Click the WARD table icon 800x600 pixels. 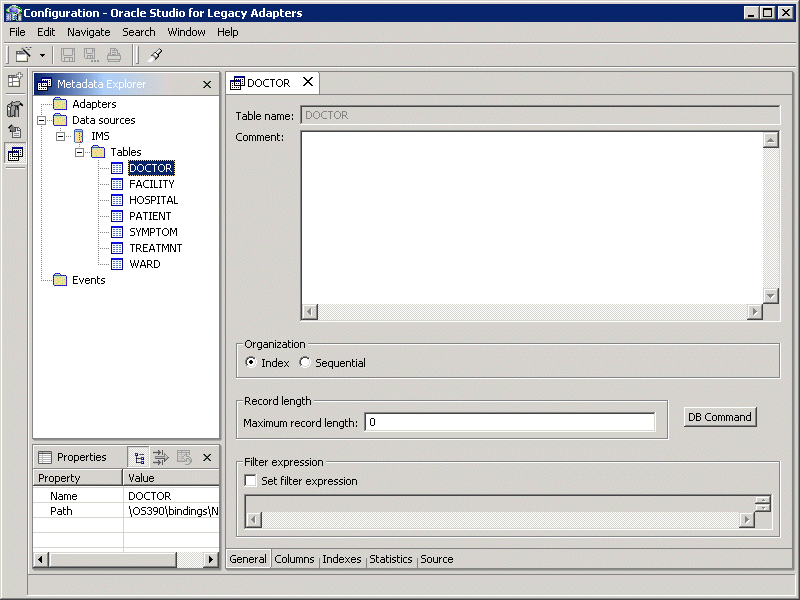click(117, 264)
